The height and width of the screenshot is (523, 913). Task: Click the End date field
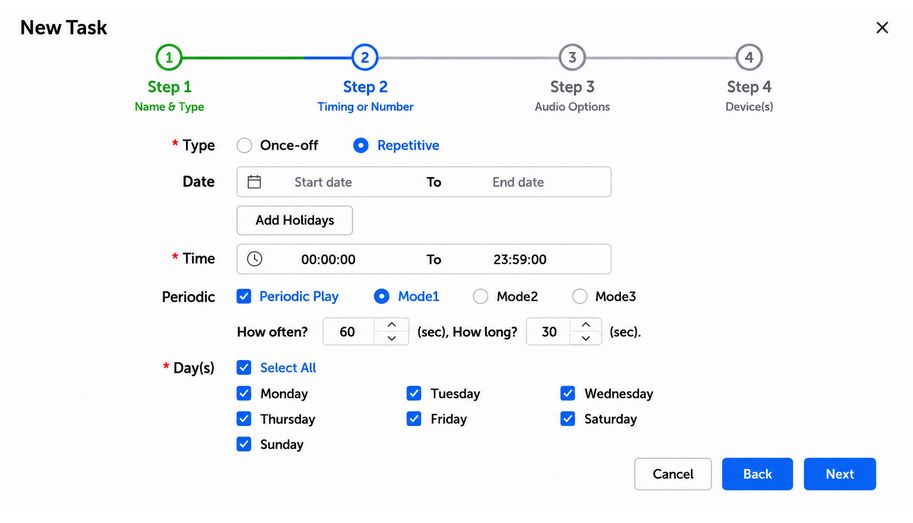click(518, 182)
